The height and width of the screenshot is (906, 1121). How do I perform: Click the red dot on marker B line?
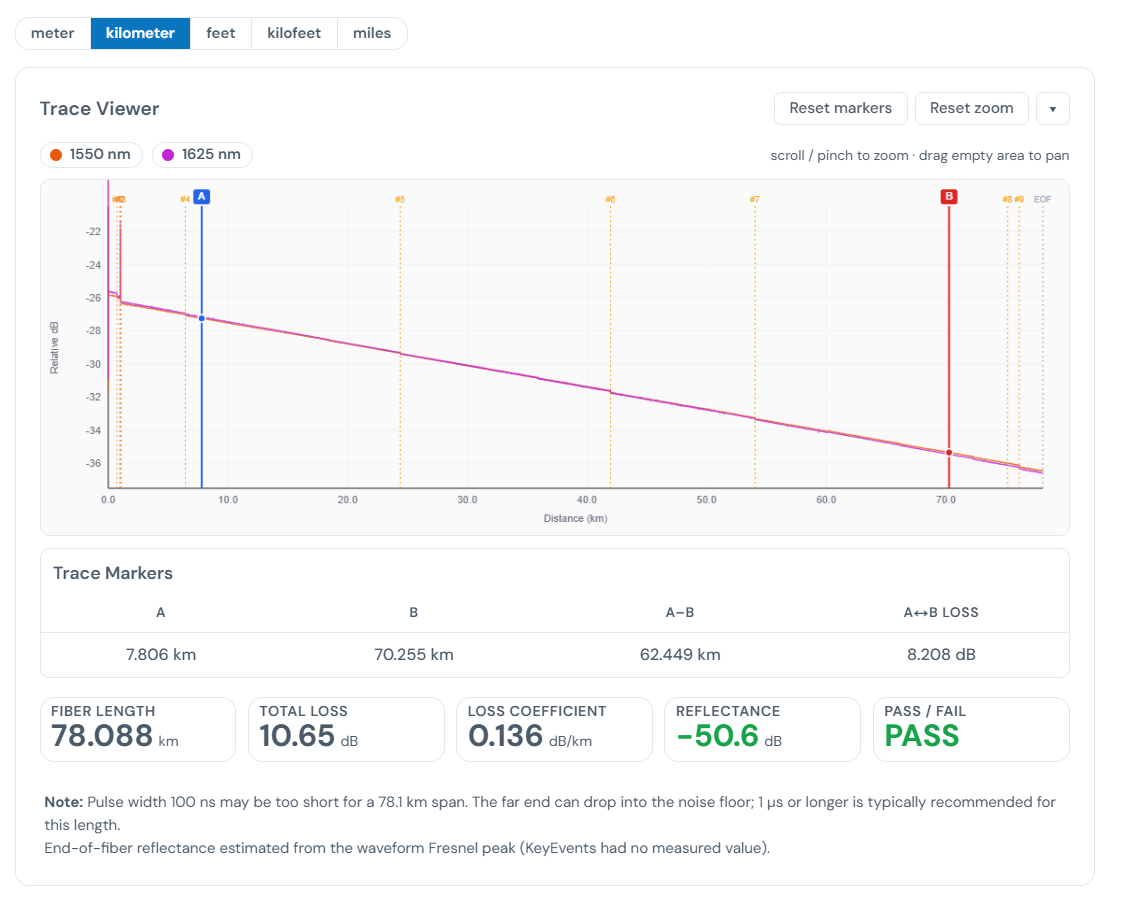[949, 453]
